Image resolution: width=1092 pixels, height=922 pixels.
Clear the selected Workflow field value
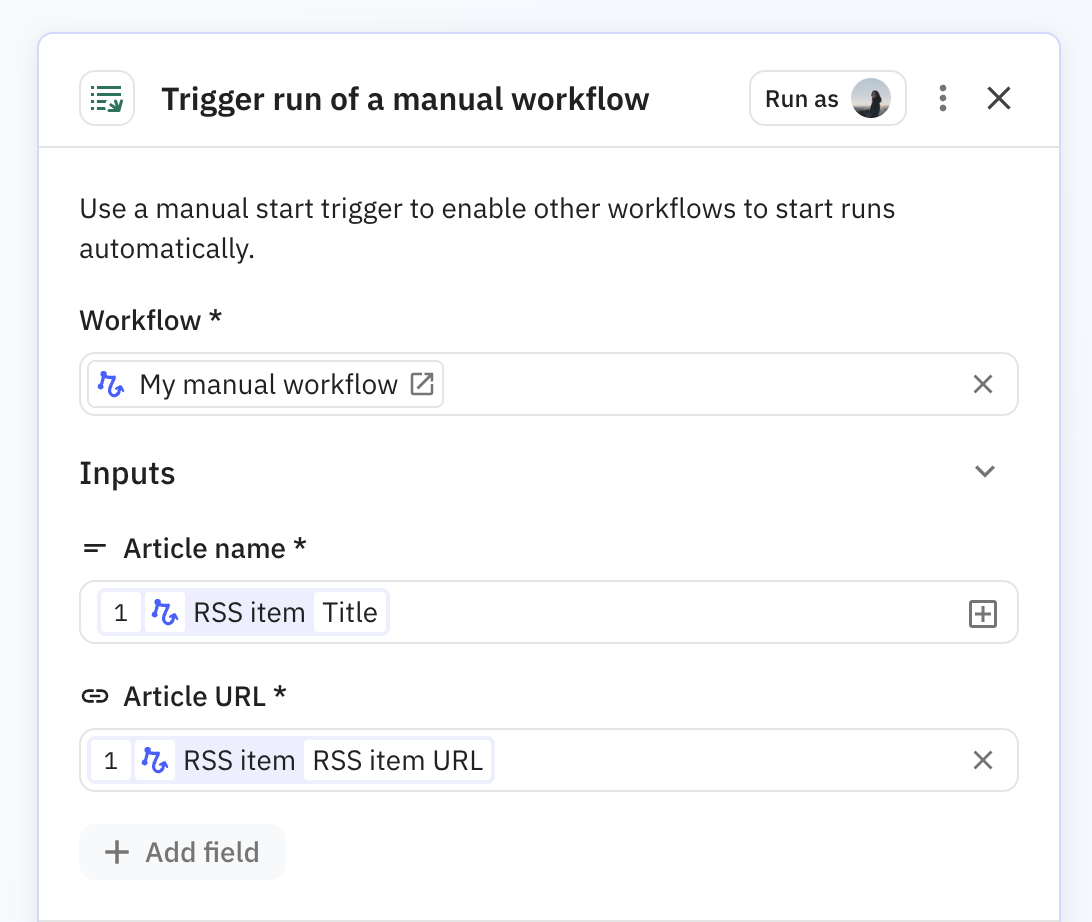pos(983,385)
